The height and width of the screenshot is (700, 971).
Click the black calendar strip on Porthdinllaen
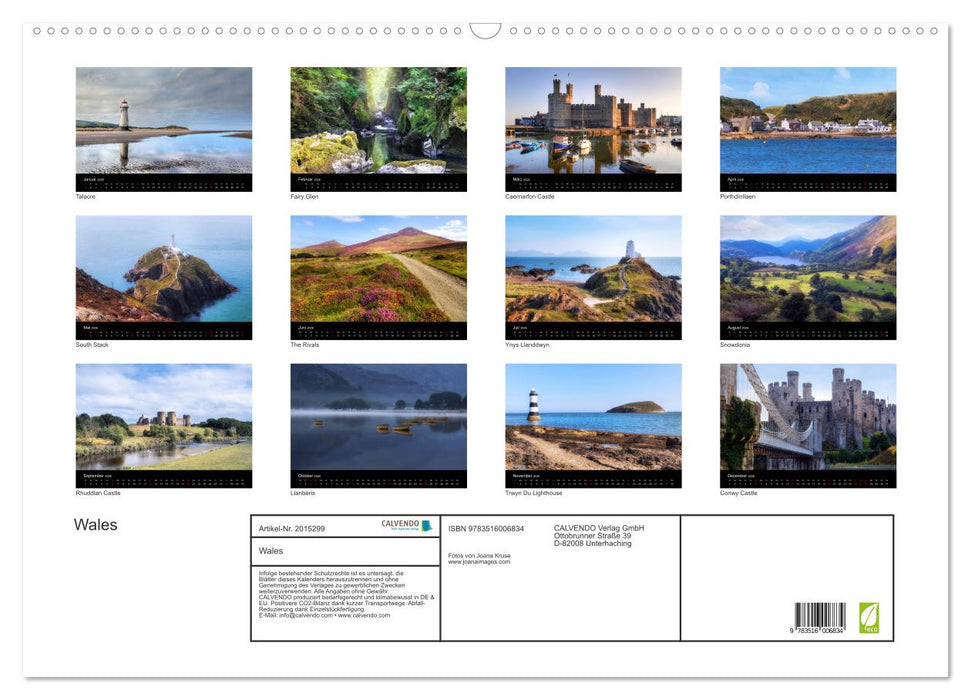(807, 183)
